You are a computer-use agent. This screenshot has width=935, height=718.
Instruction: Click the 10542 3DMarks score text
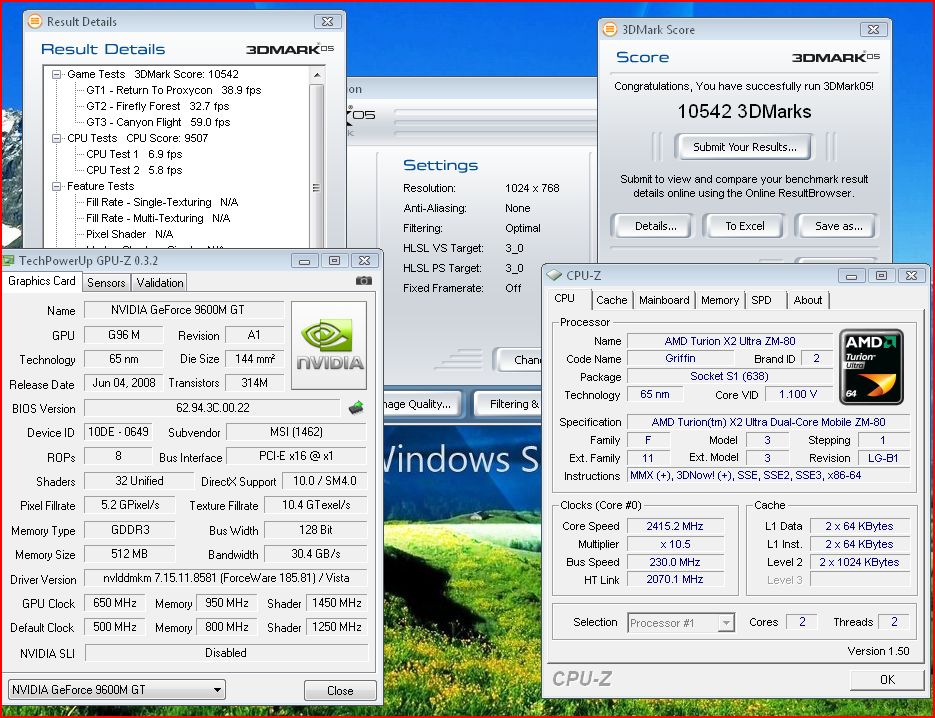(x=744, y=112)
